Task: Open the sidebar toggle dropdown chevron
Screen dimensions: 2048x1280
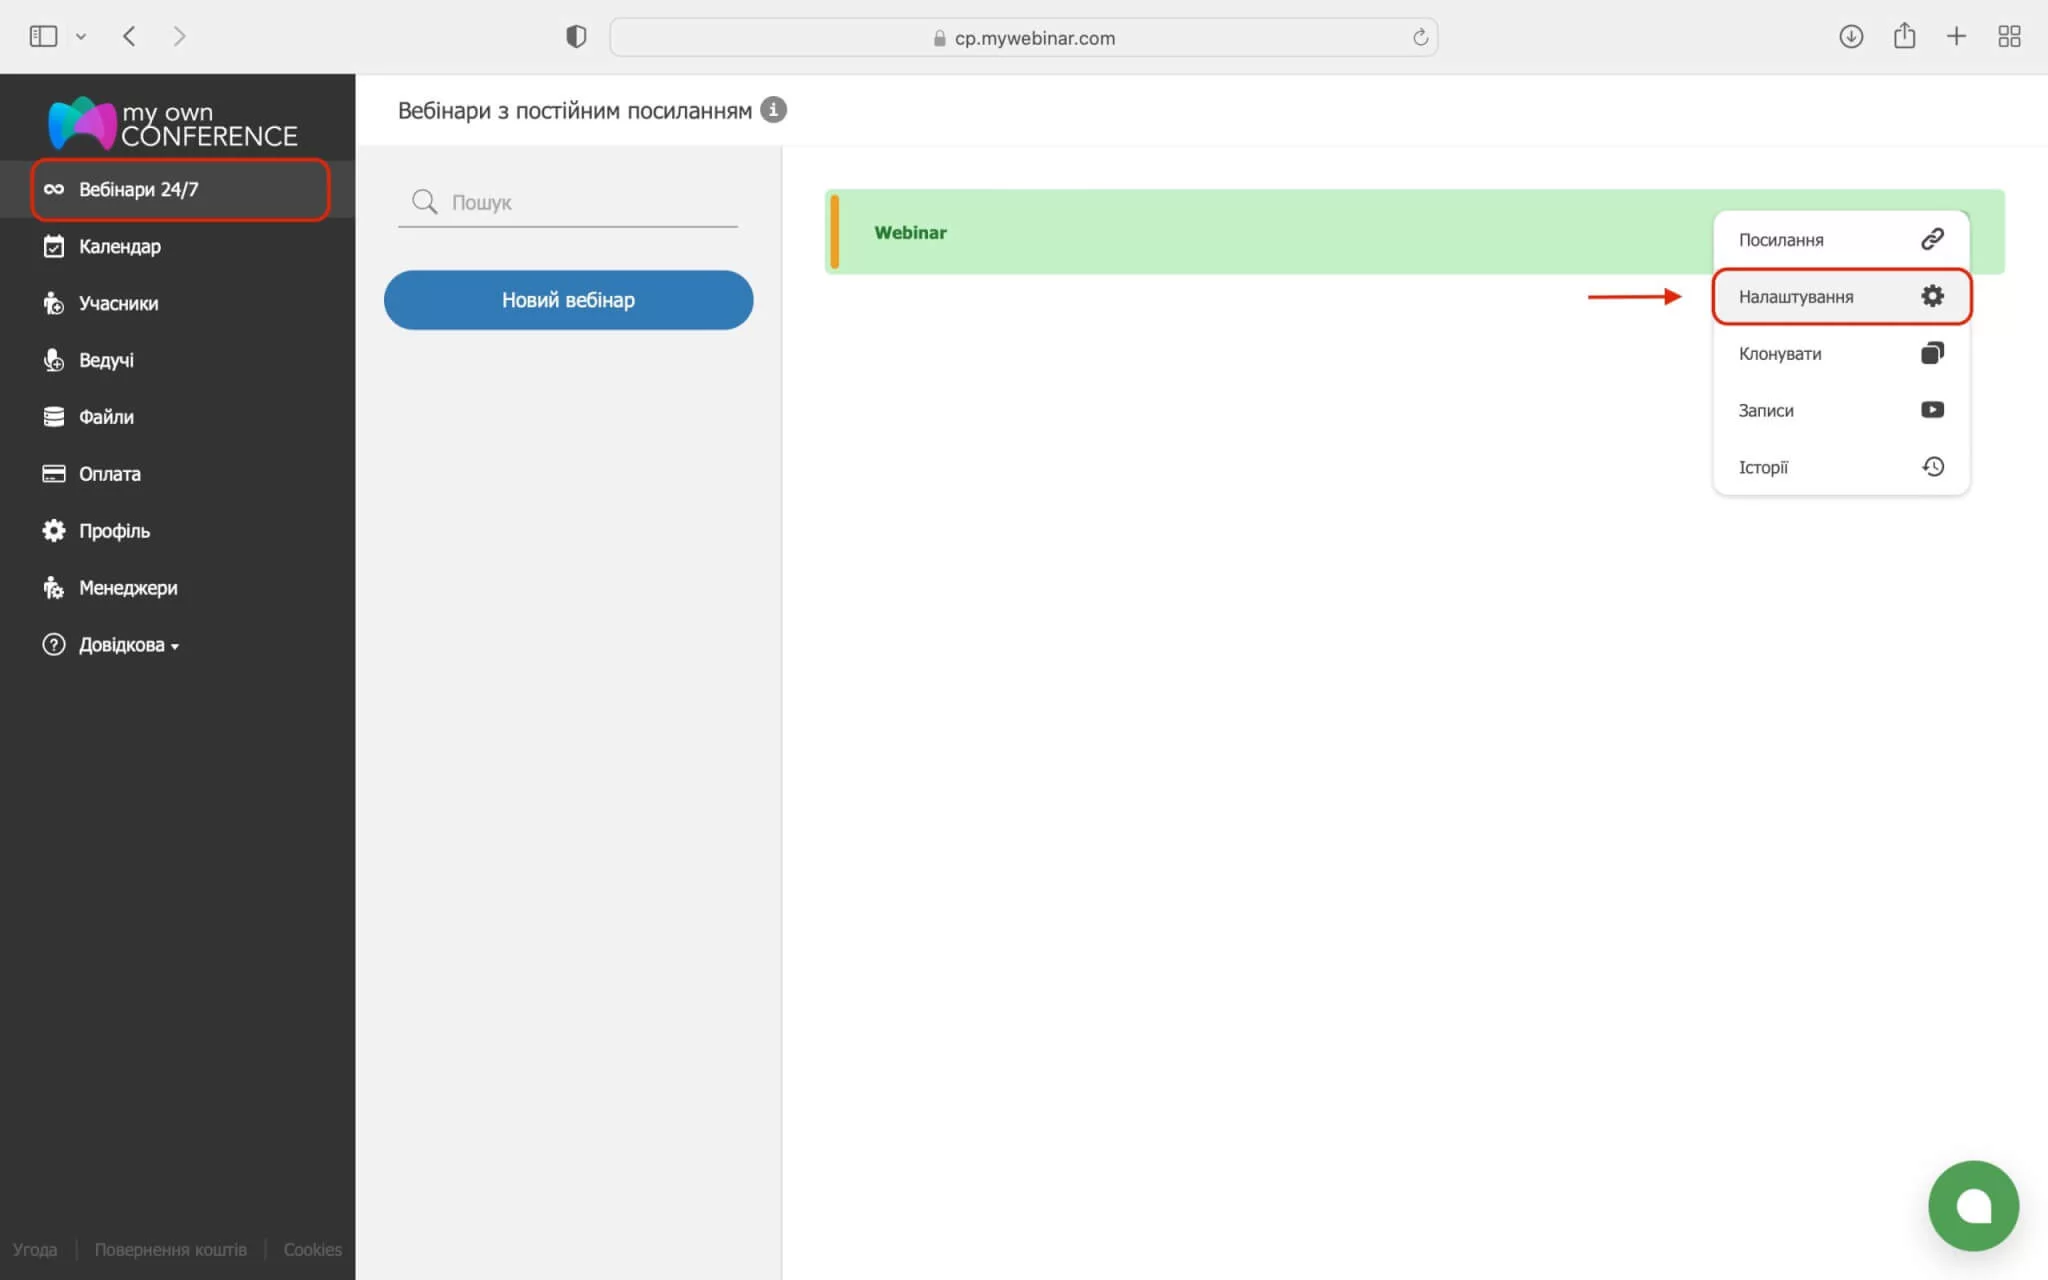Action: (x=81, y=37)
